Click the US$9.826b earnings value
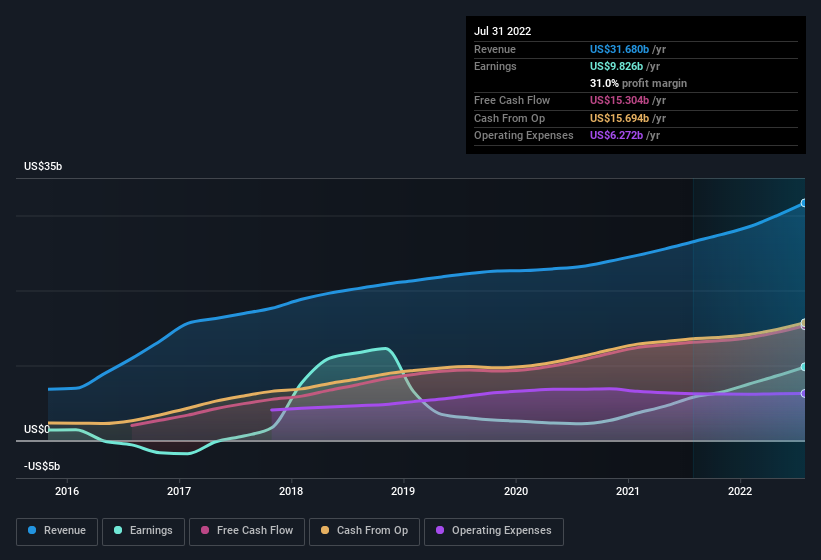The height and width of the screenshot is (560, 821). [616, 66]
